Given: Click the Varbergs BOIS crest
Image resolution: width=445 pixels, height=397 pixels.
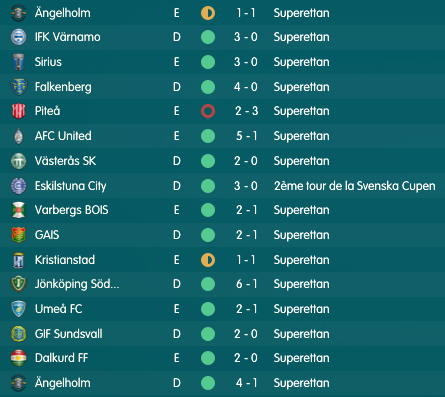Looking at the screenshot, I should pos(18,210).
